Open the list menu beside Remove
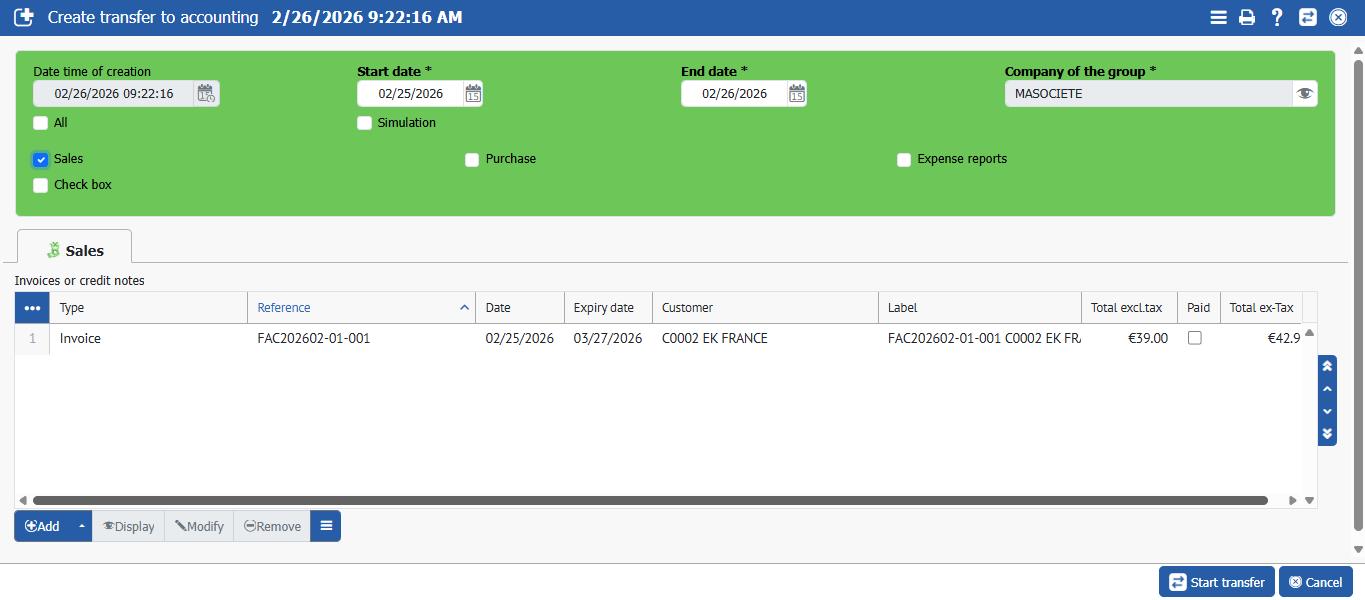This screenshot has width=1365, height=600. point(325,526)
